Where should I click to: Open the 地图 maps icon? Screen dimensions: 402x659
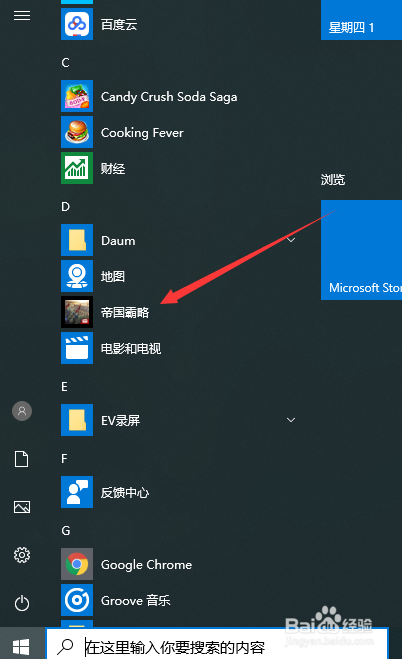(77, 276)
